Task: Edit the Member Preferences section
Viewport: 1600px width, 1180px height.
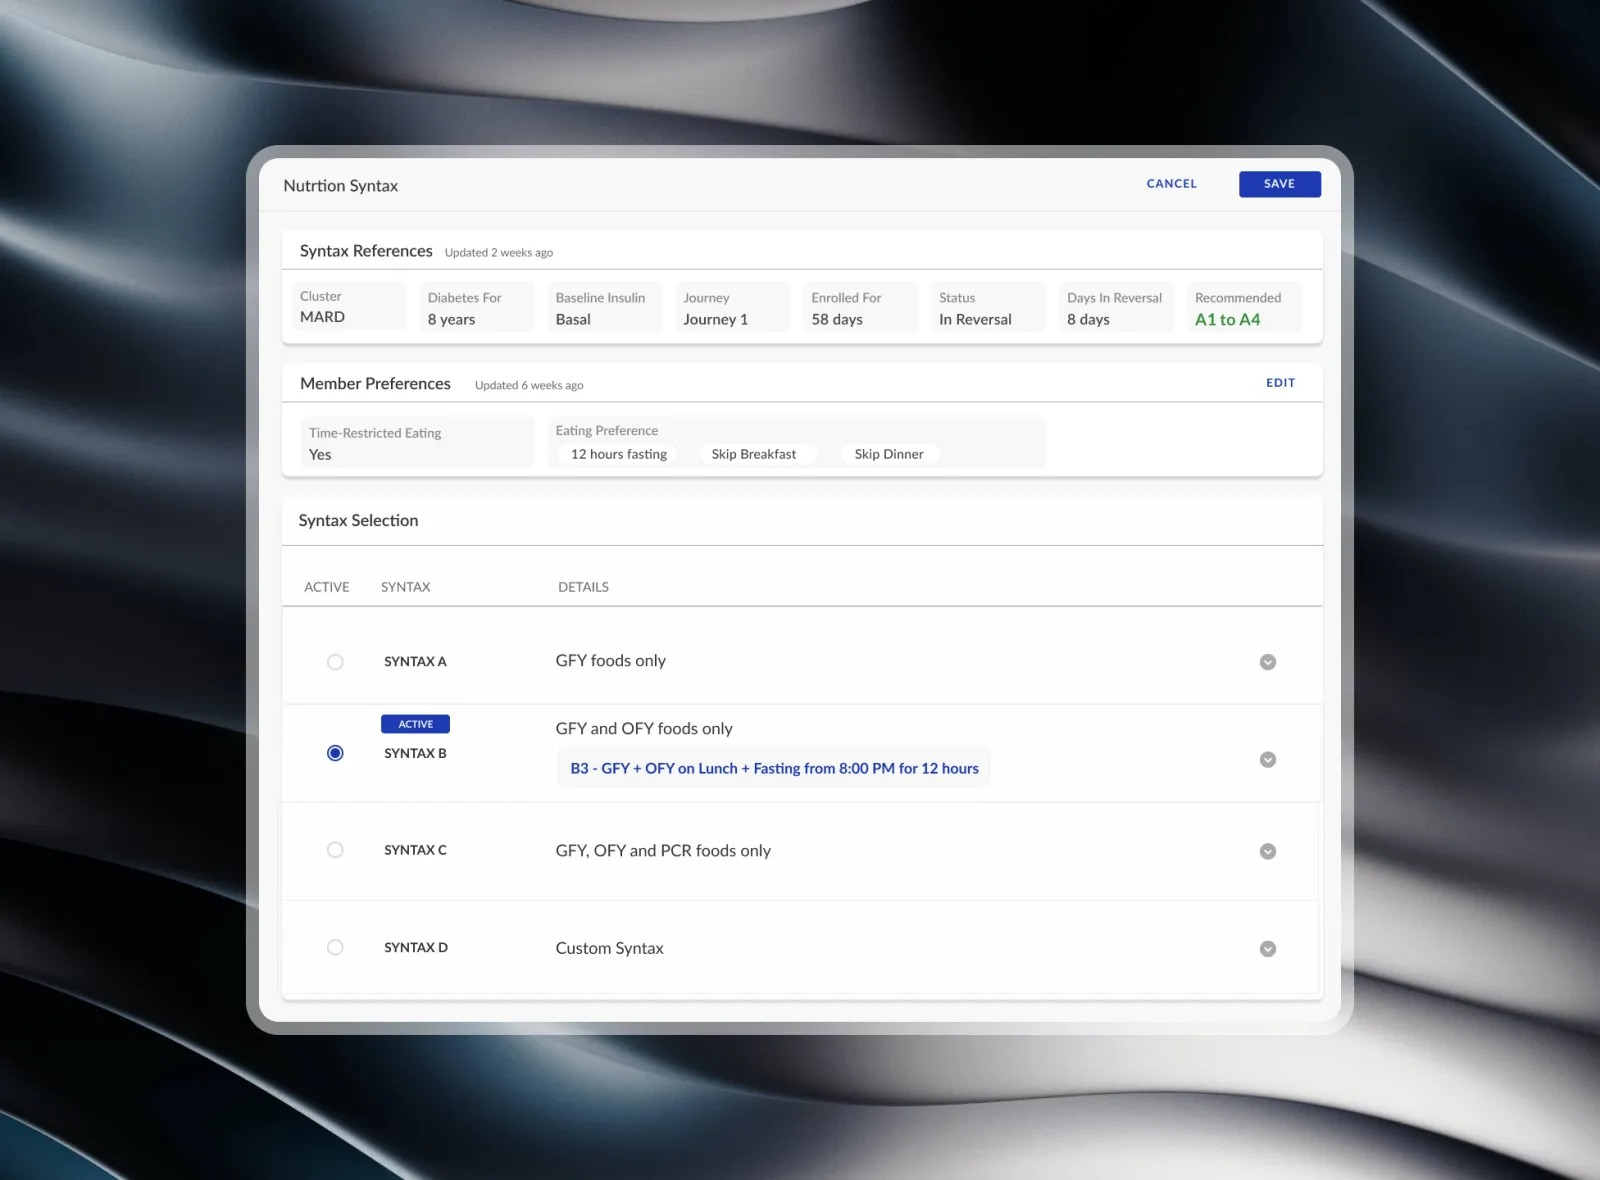Action: pos(1281,383)
